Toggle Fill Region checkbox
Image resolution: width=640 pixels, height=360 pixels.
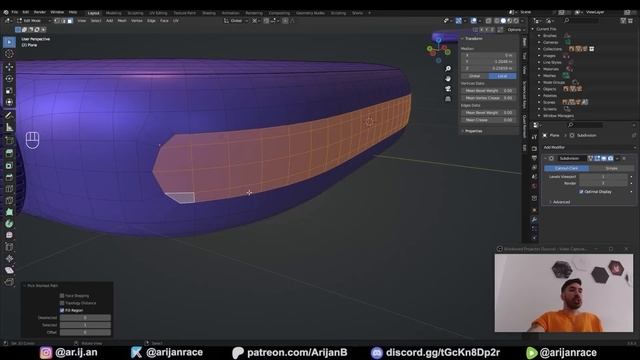click(62, 310)
